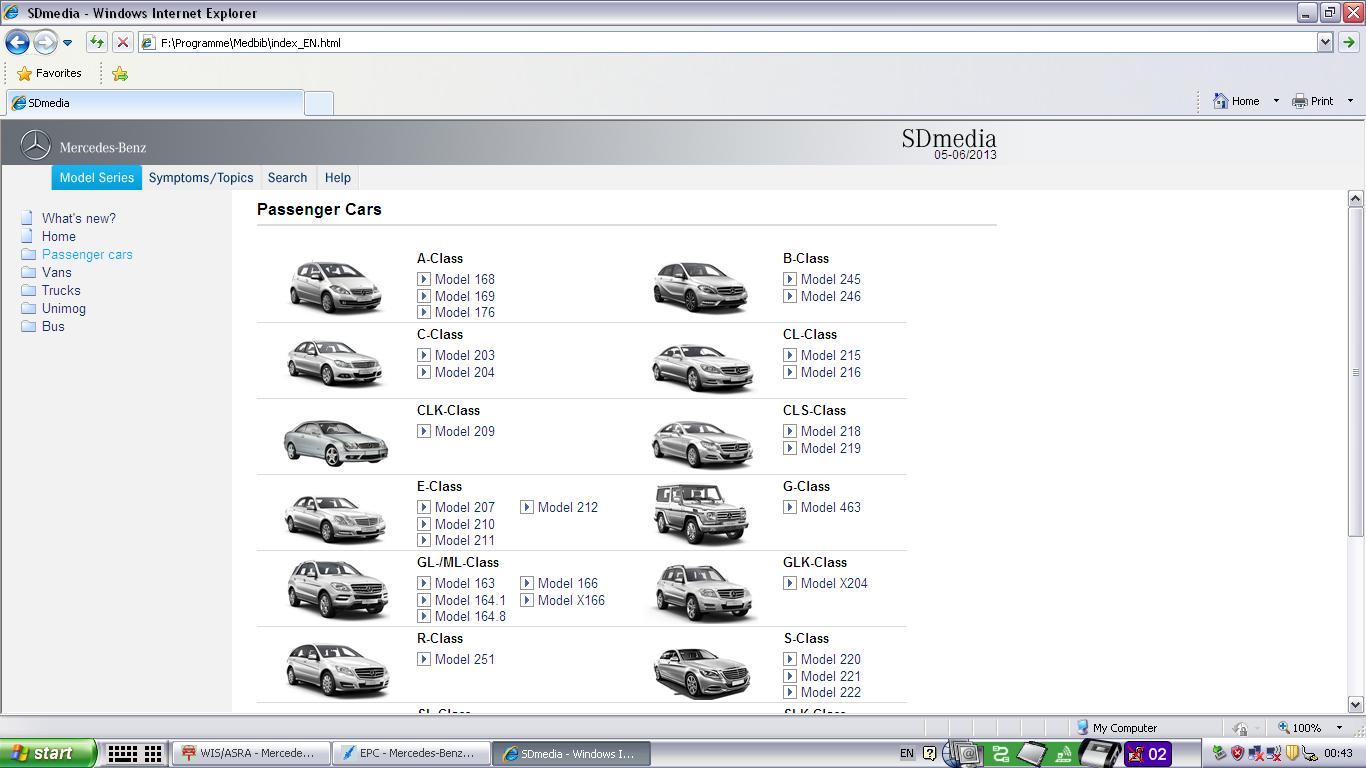
Task: Click the browser Forward arrow button
Action: pos(45,42)
